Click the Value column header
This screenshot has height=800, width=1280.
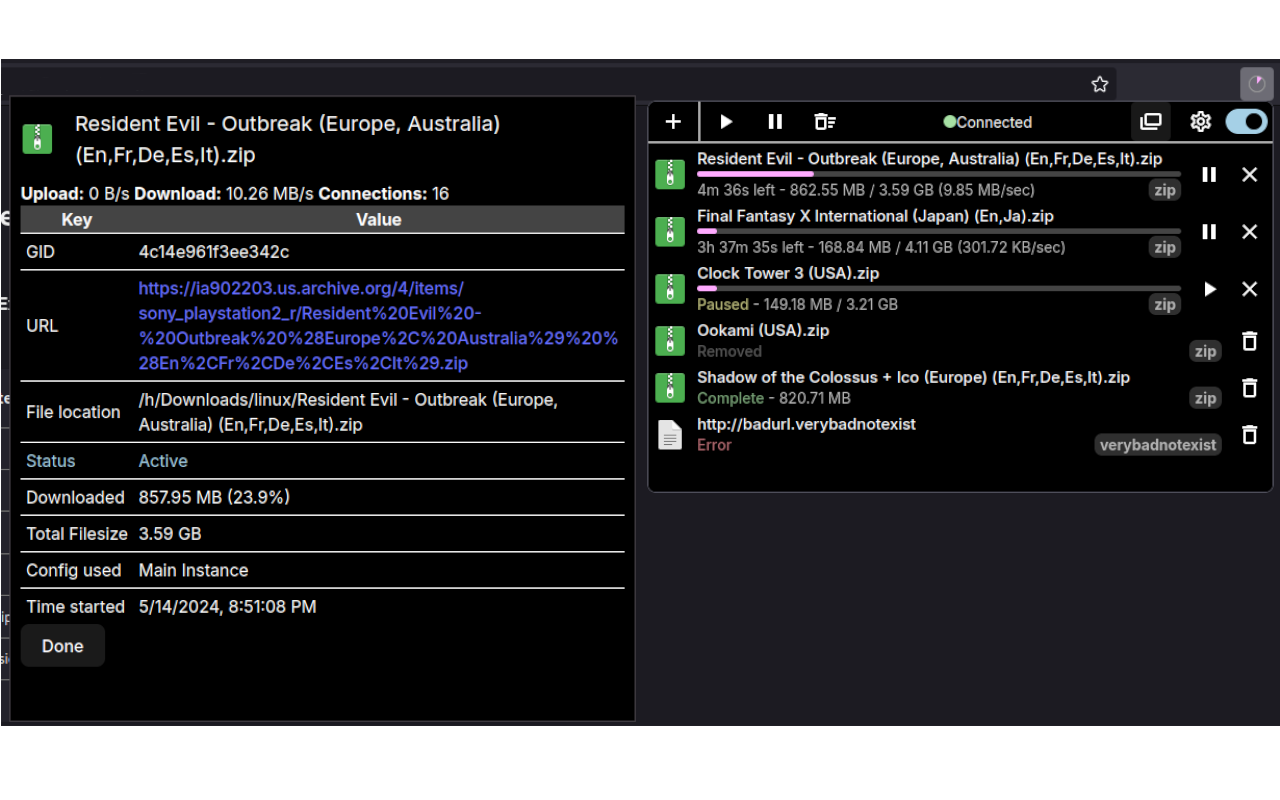(379, 220)
